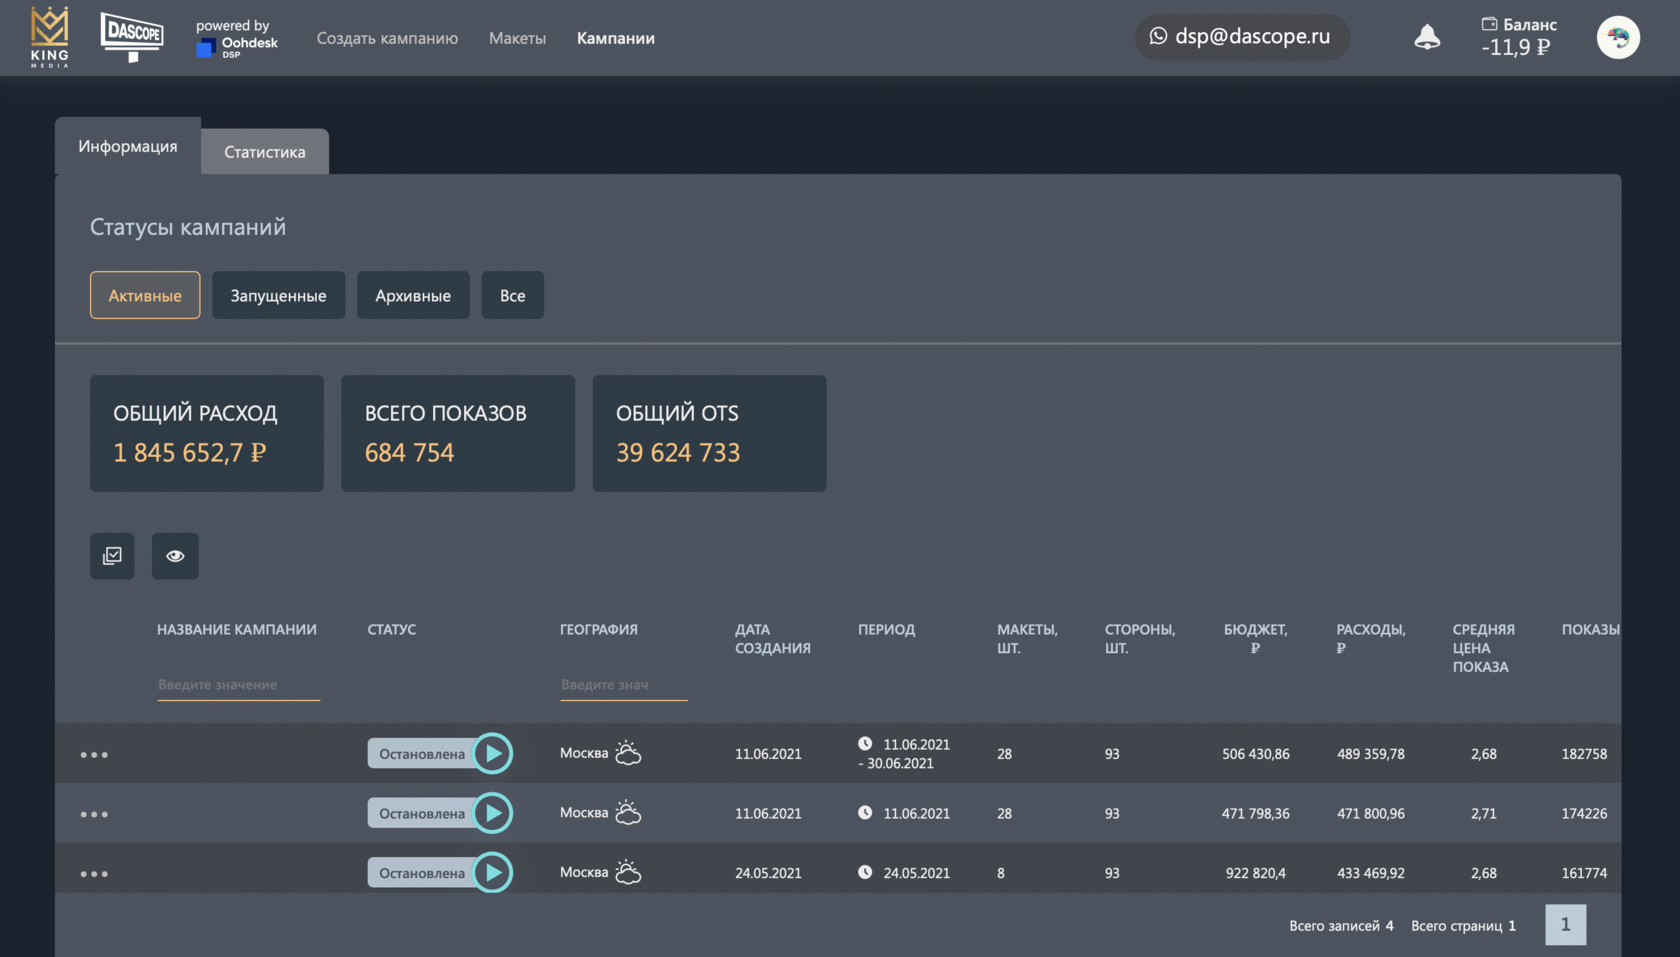Resume the first stopped campaign with play button
The height and width of the screenshot is (957, 1680).
pyautogui.click(x=493, y=753)
